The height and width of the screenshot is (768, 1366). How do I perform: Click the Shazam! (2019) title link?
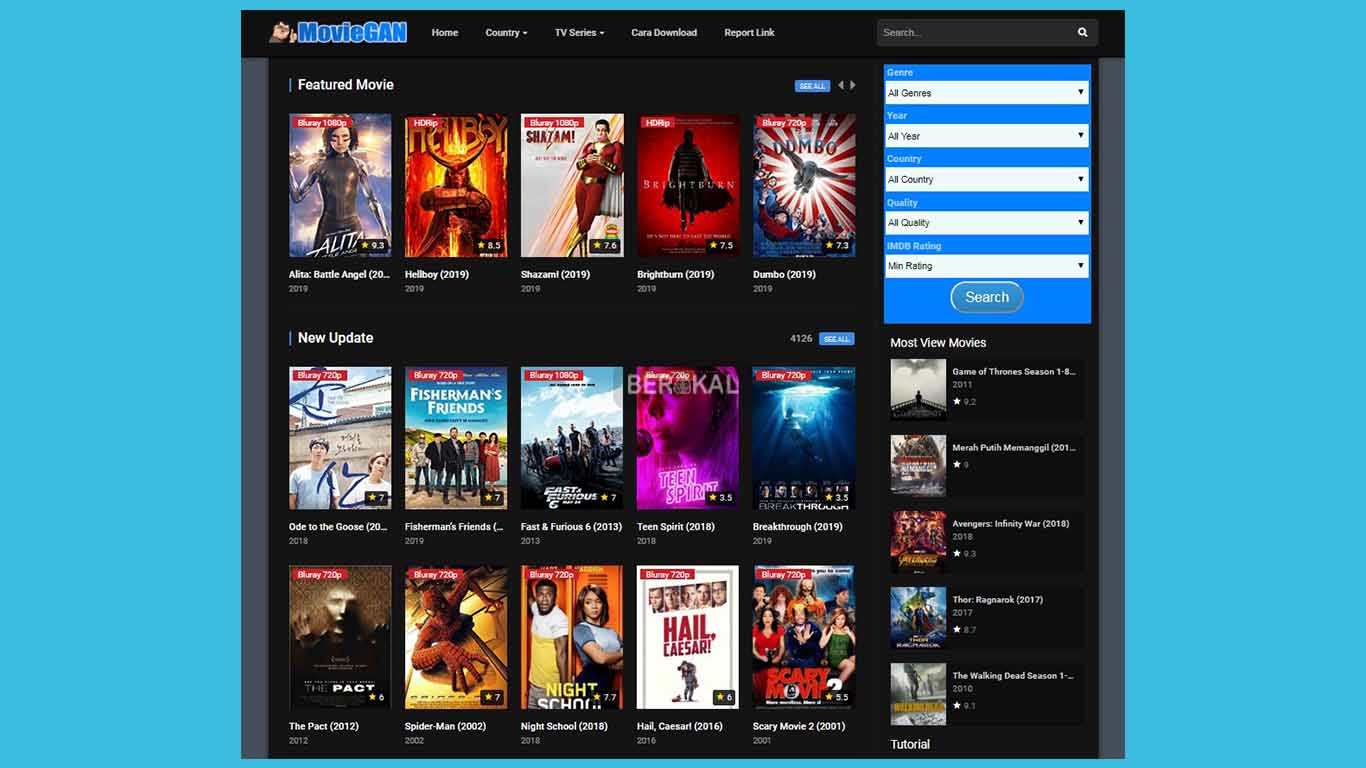tap(555, 274)
